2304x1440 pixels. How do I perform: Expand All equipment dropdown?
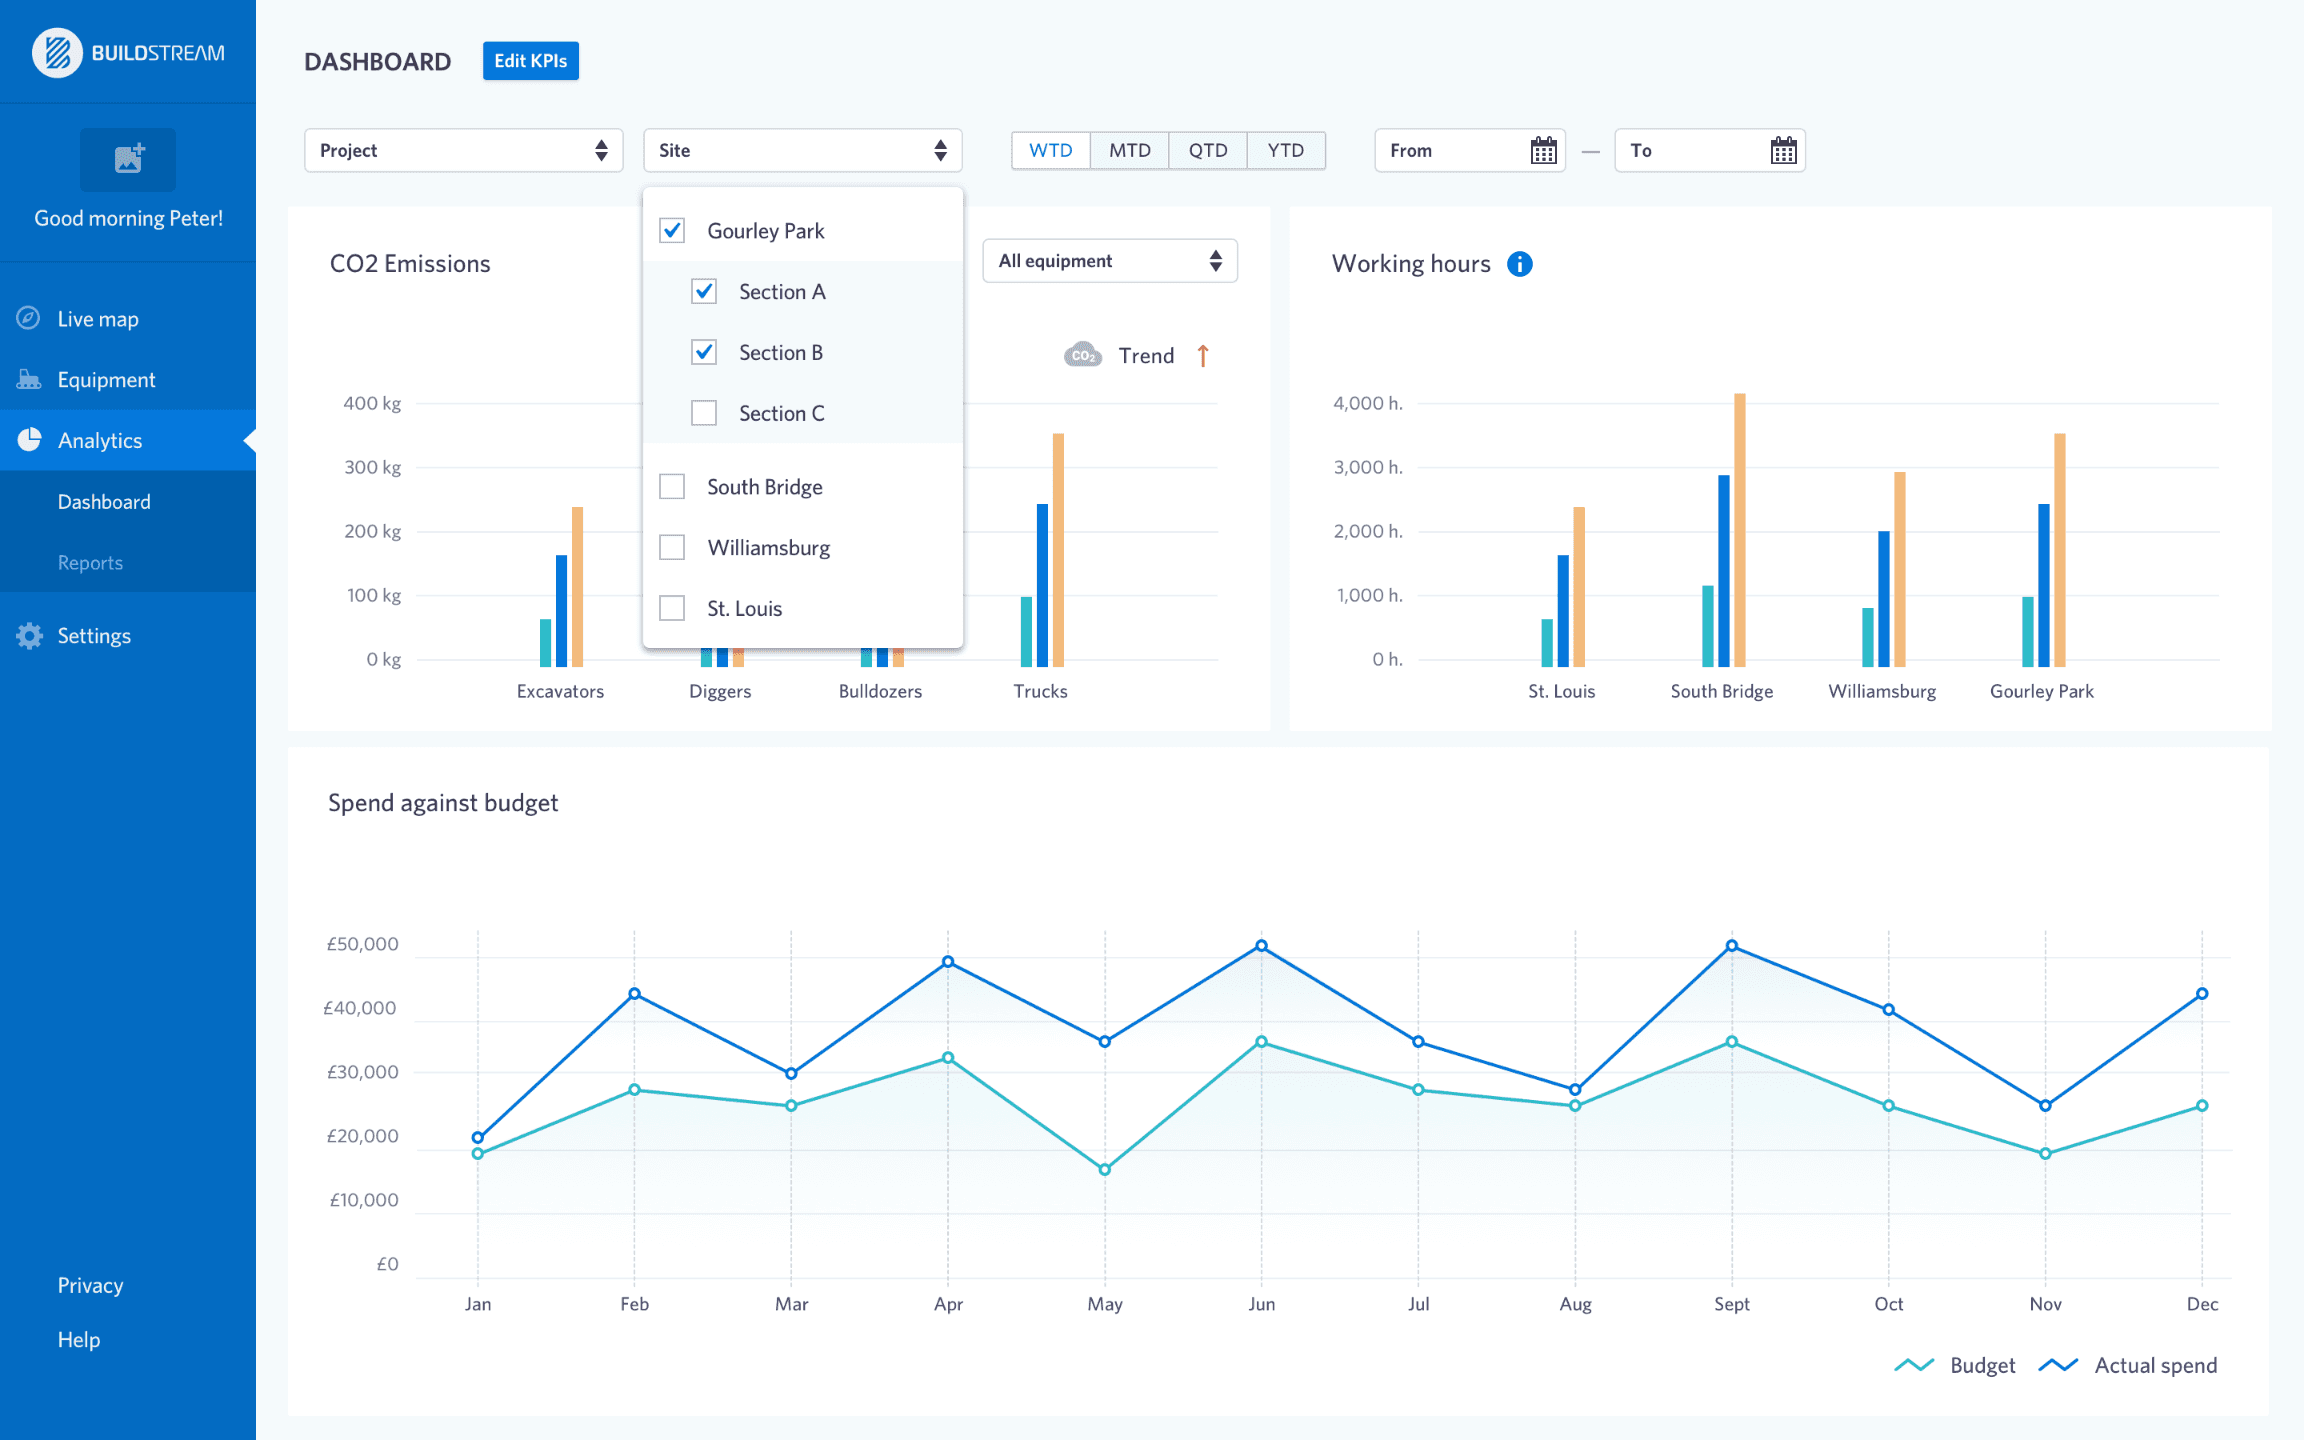[x=1110, y=259]
